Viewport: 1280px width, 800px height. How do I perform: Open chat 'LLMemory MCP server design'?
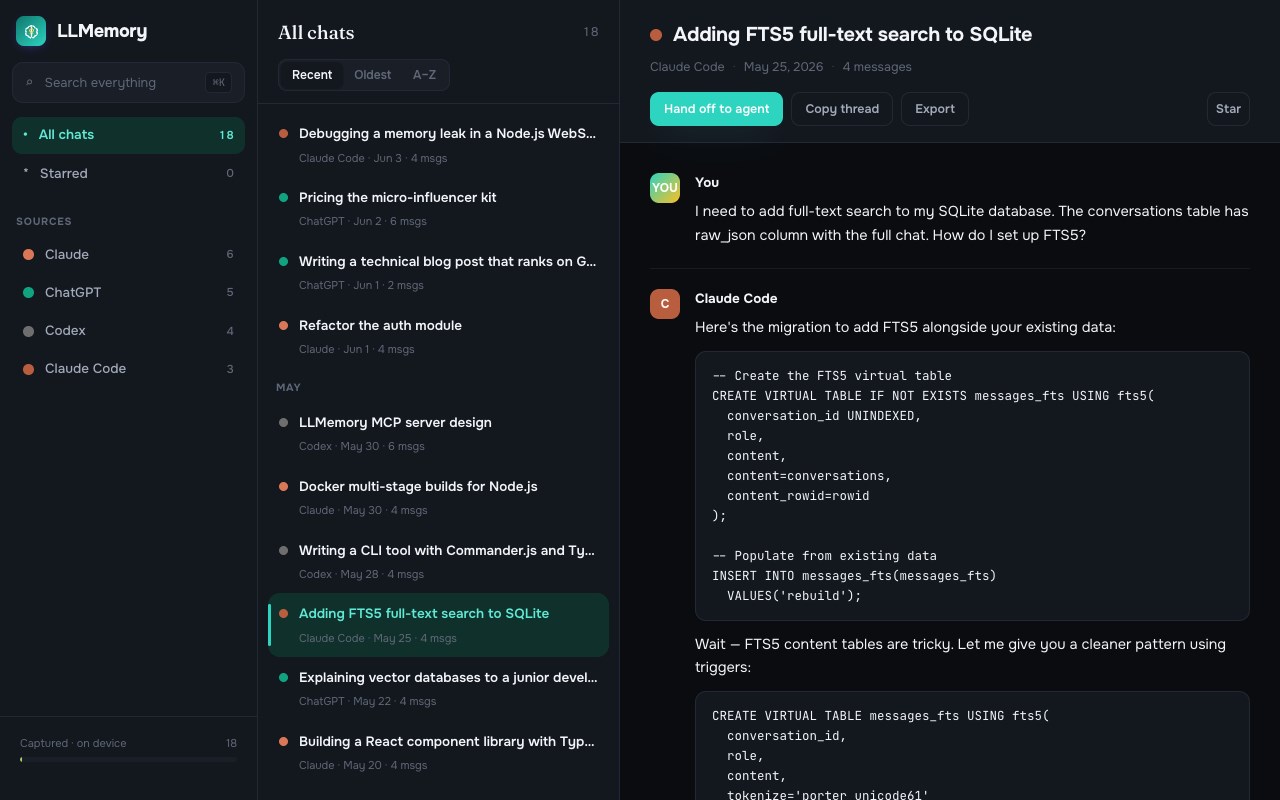438,434
